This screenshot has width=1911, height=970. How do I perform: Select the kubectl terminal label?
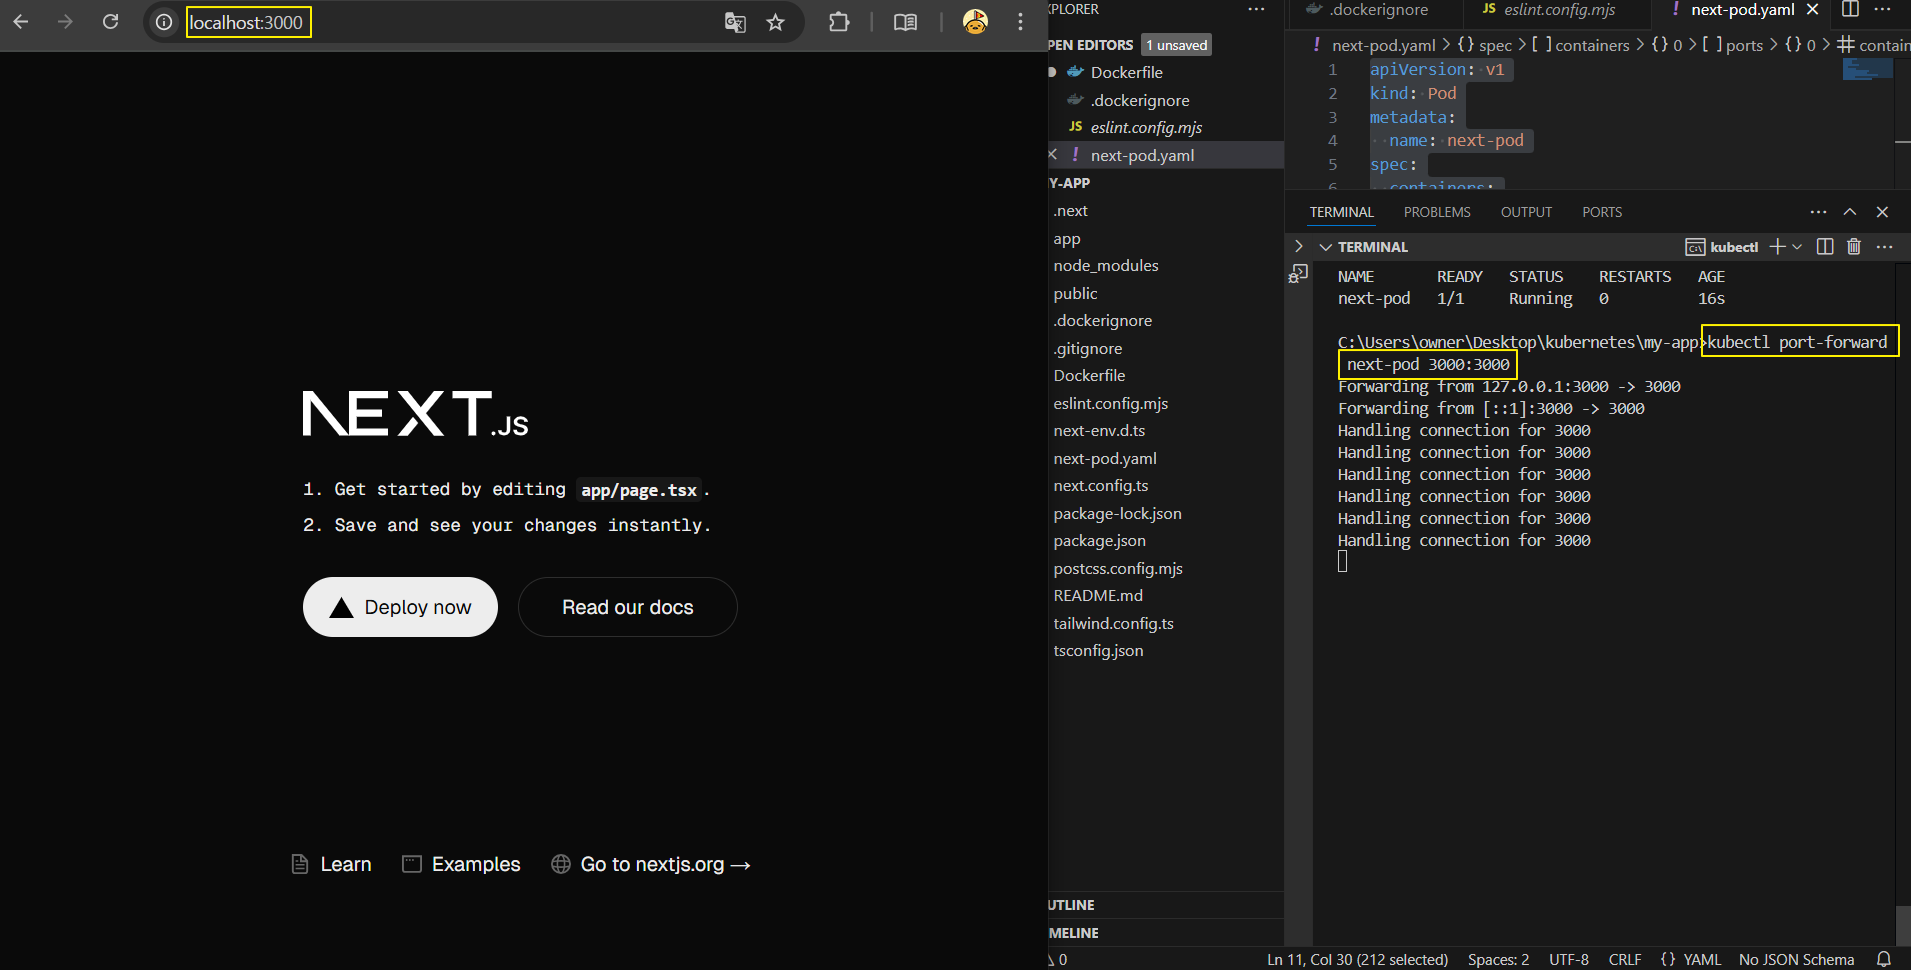coord(1722,247)
